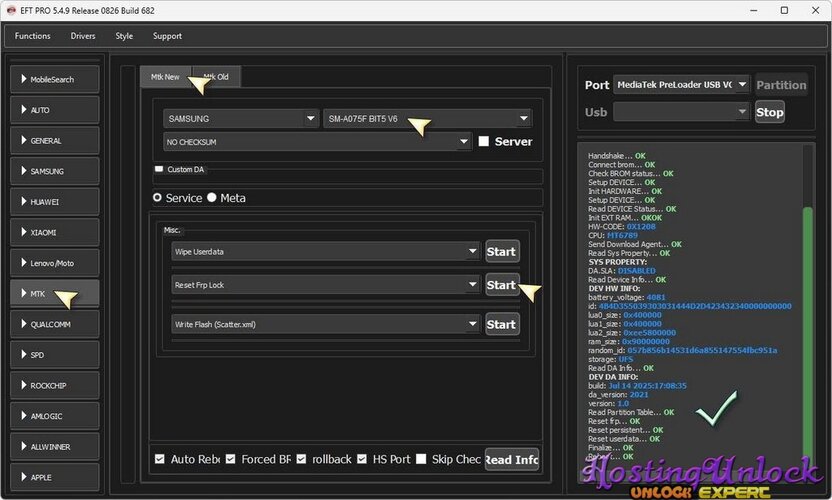Start the Write Flash operation
The width and height of the screenshot is (832, 500).
tap(501, 324)
